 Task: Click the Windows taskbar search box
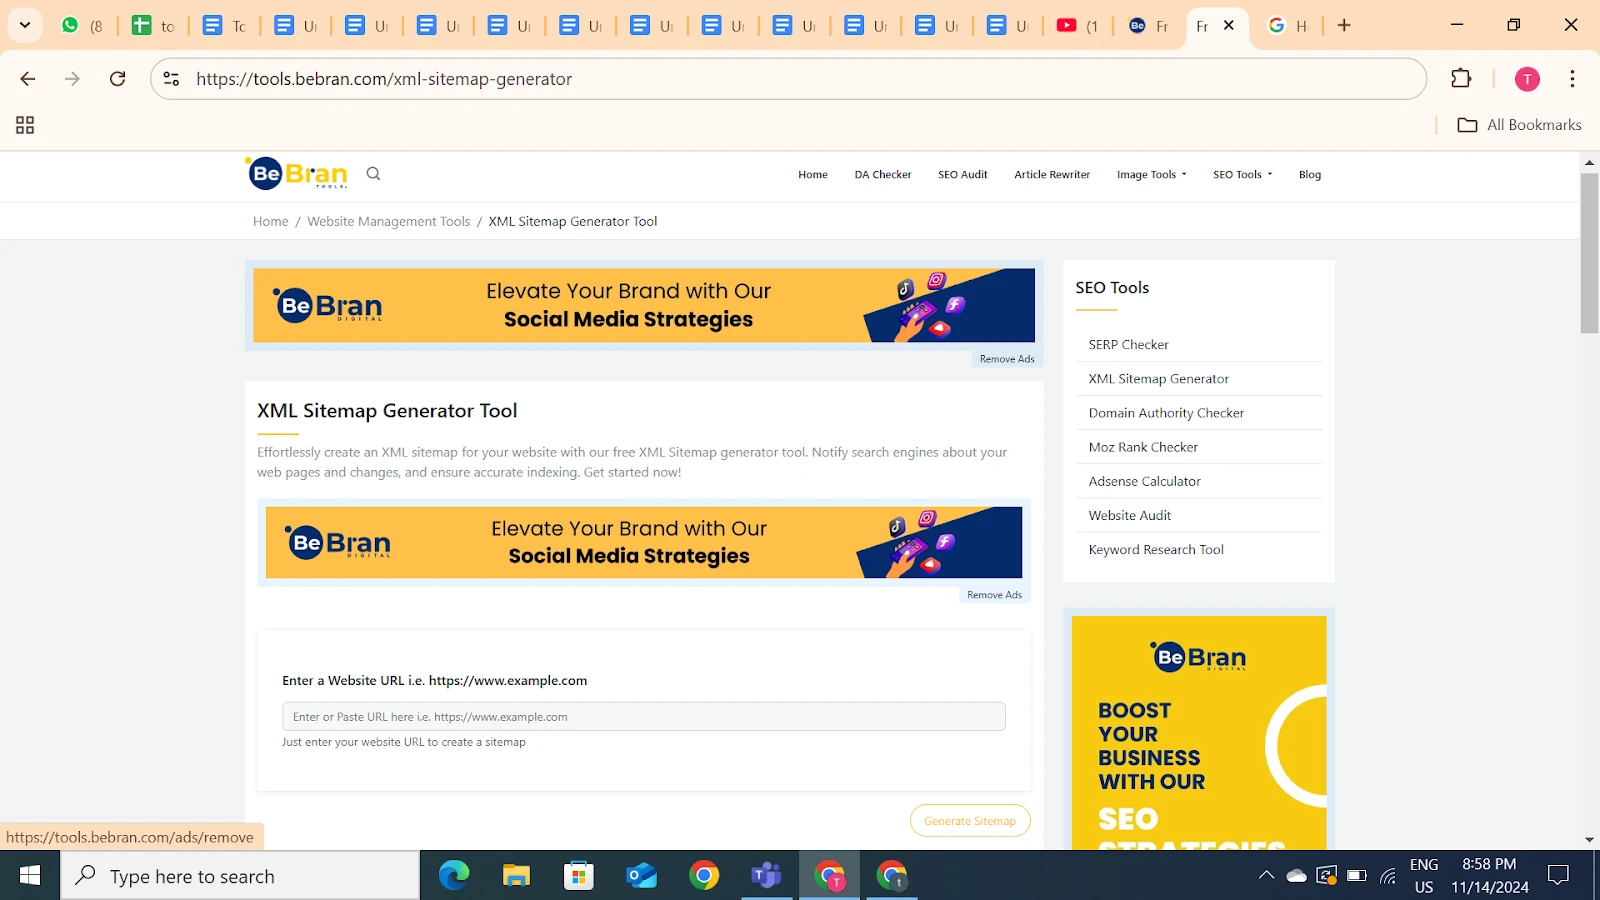(240, 876)
